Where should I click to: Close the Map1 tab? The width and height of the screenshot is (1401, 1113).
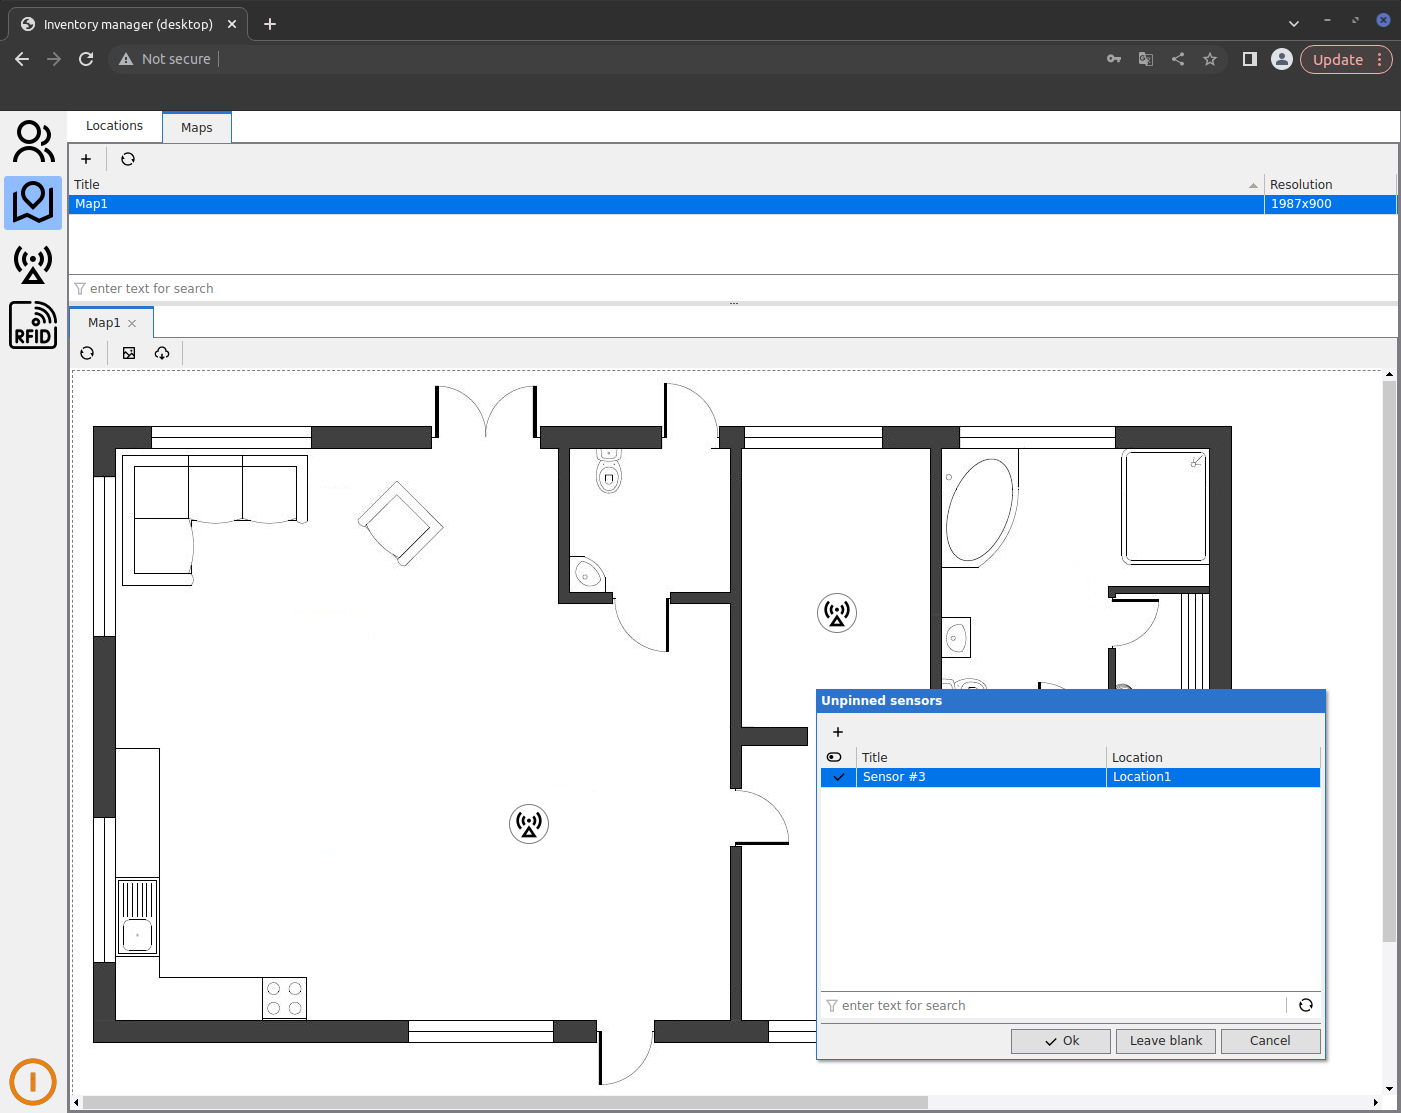tap(132, 323)
